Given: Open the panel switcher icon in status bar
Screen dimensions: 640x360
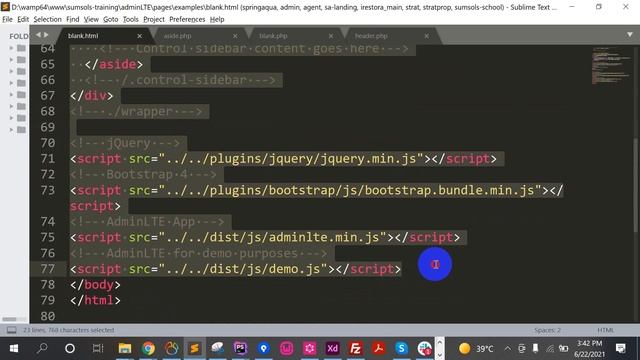Looking at the screenshot, I should coord(11,330).
